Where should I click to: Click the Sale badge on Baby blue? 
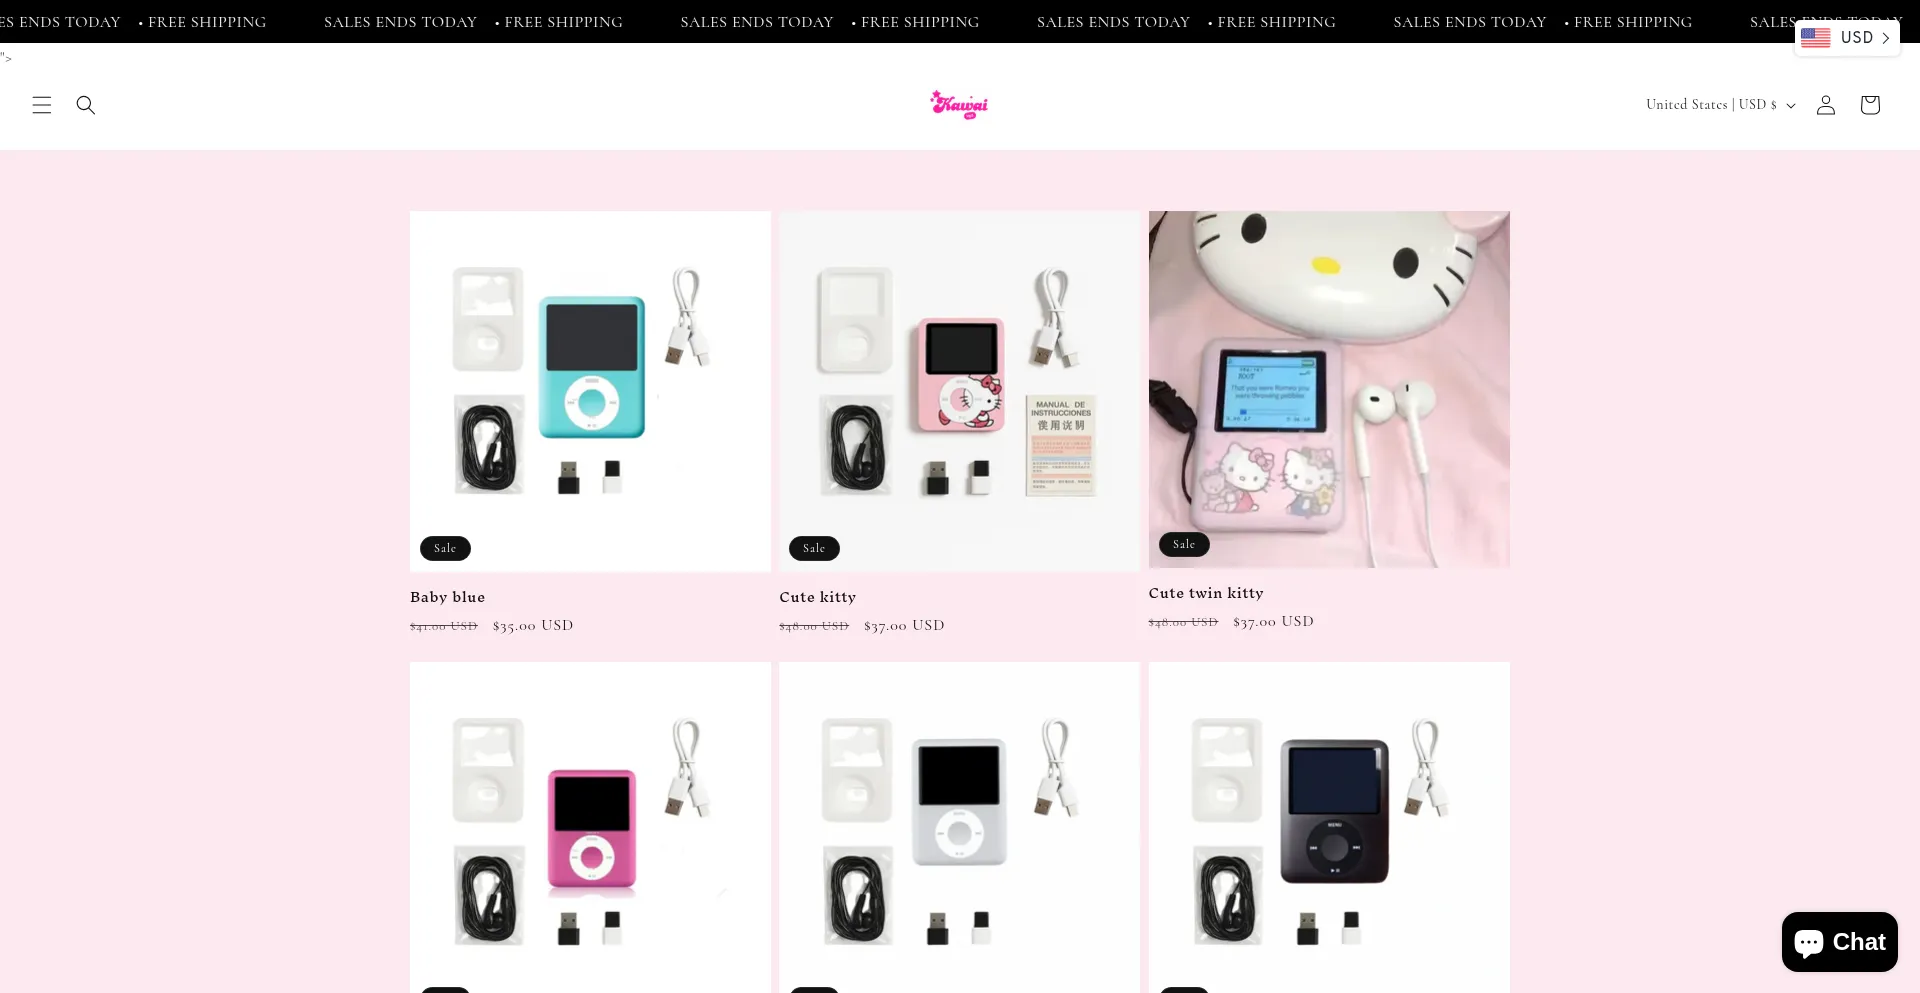pyautogui.click(x=445, y=548)
